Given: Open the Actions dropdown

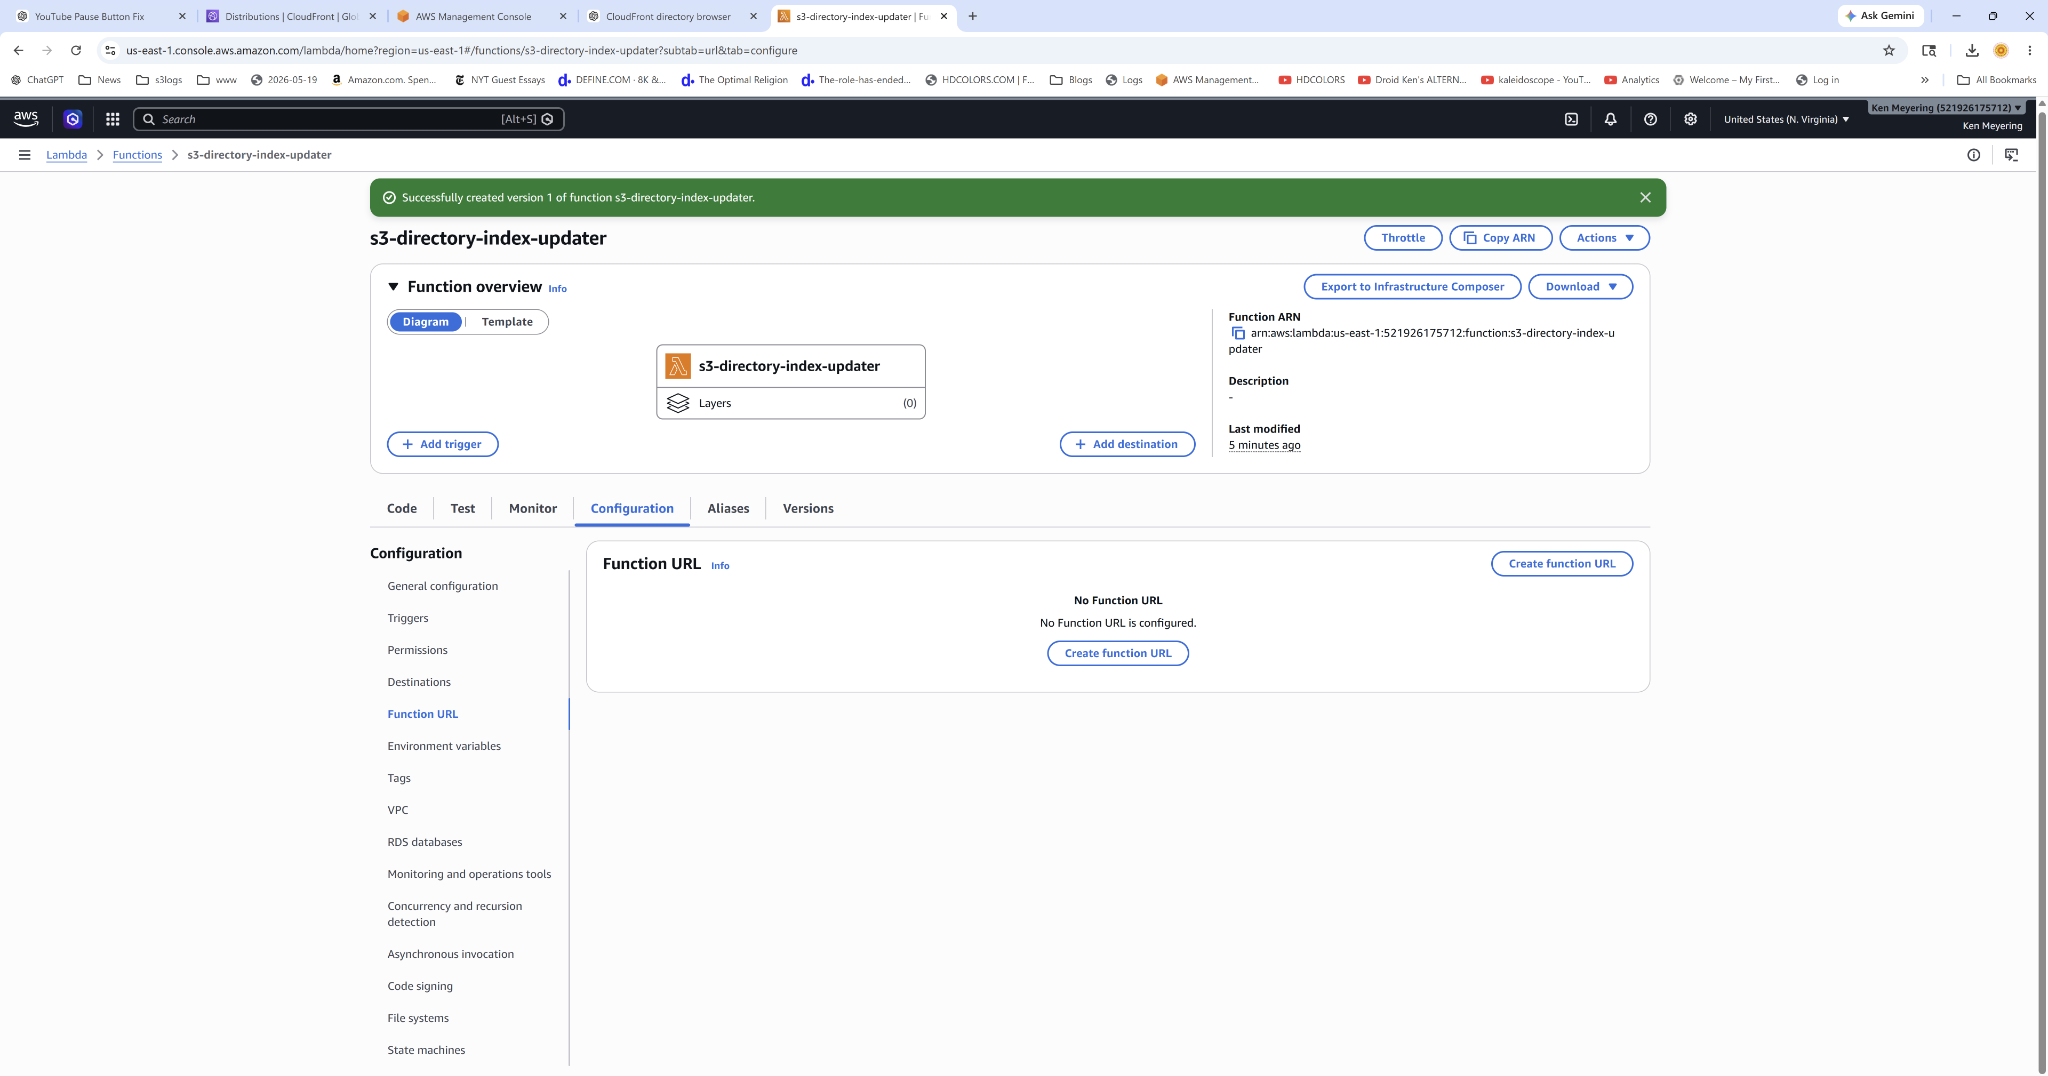Looking at the screenshot, I should (x=1604, y=238).
